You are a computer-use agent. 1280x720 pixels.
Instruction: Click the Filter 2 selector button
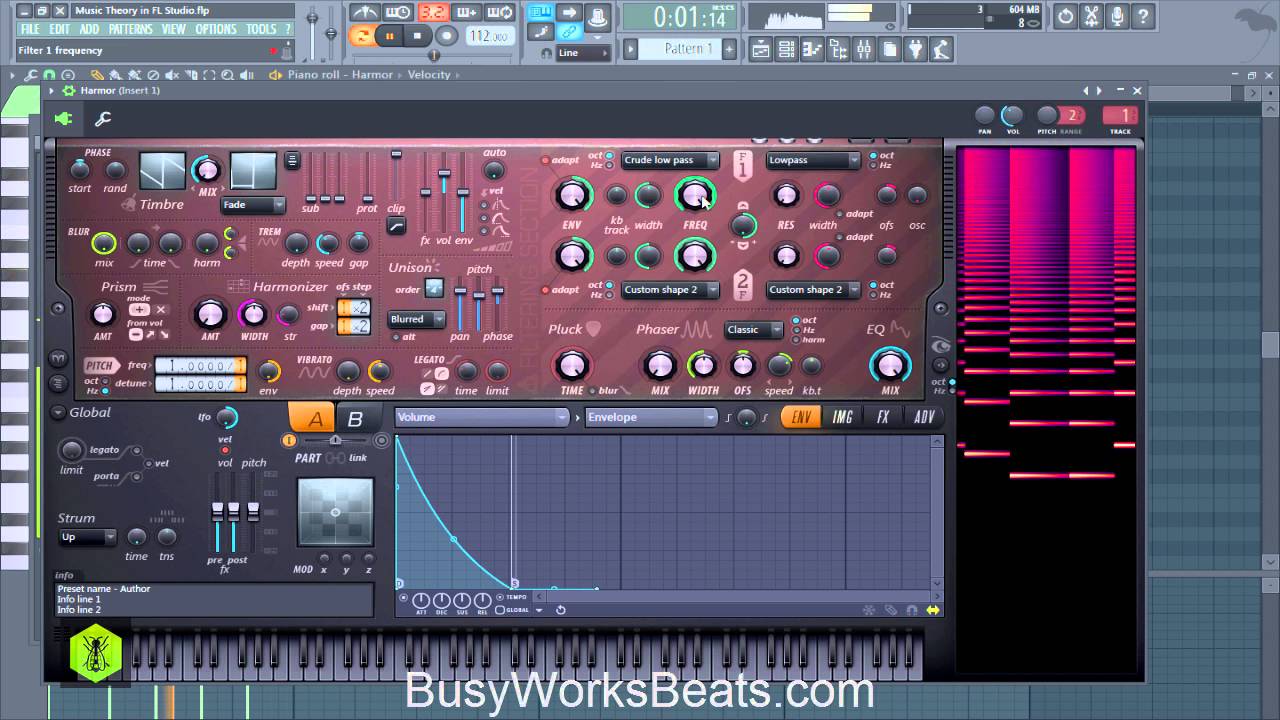click(x=742, y=286)
